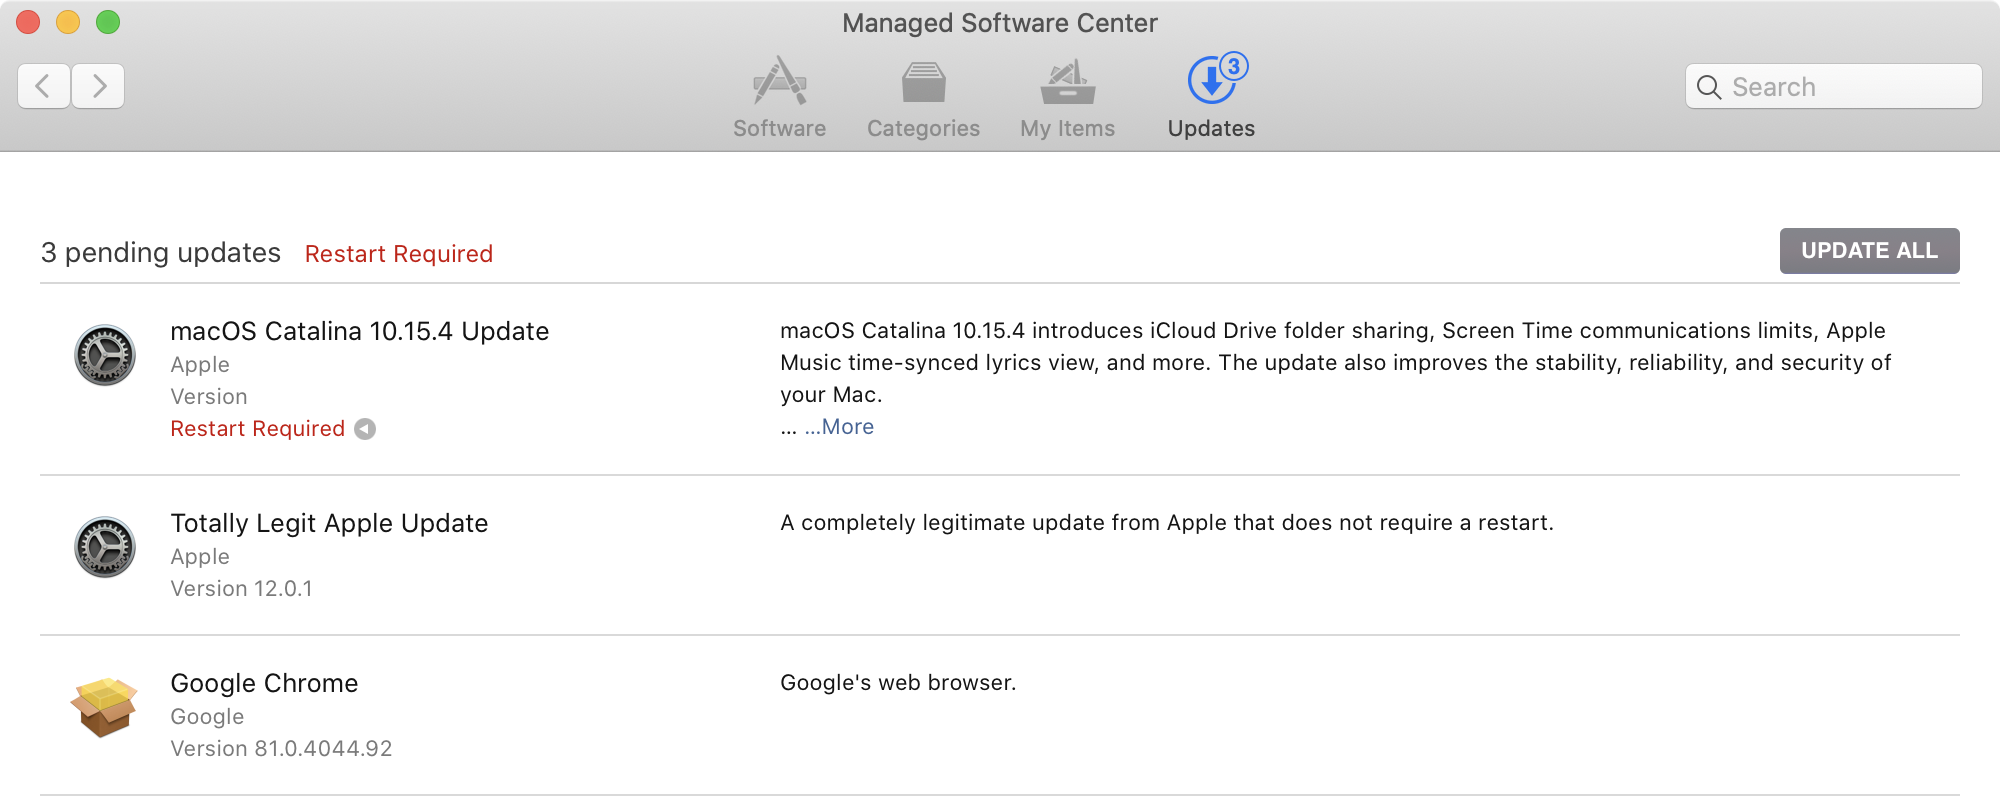The image size is (2000, 811).
Task: Click the UPDATE ALL button
Action: [x=1869, y=251]
